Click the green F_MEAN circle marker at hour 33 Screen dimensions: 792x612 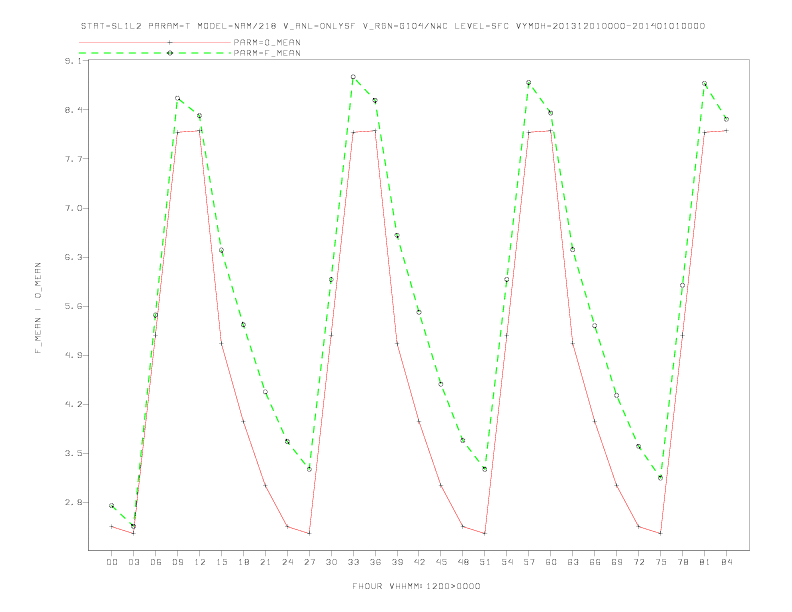tap(353, 77)
